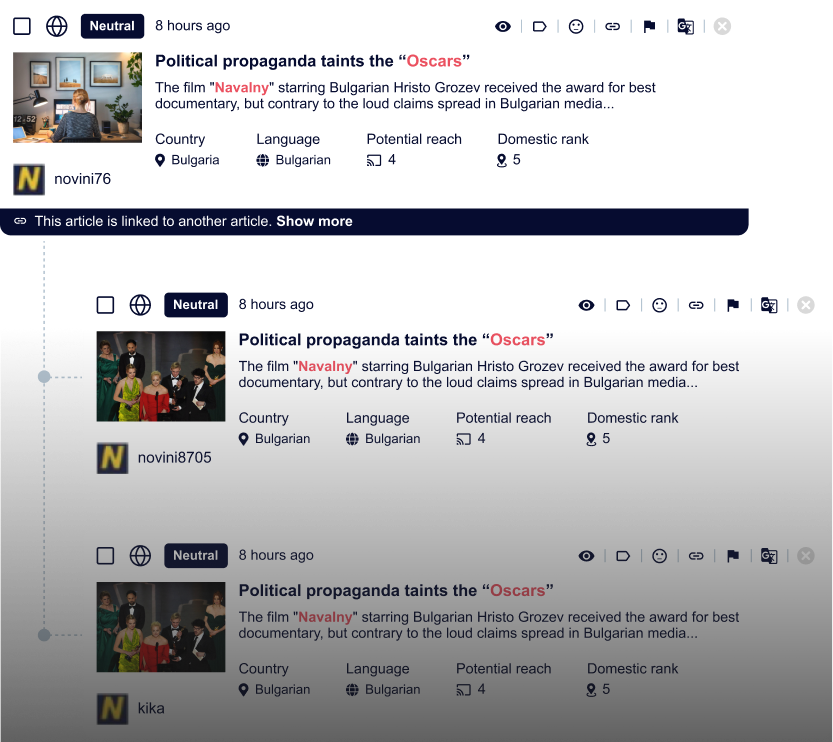The height and width of the screenshot is (742, 833).
Task: Click the link icon on the novini76 article
Action: 613,26
